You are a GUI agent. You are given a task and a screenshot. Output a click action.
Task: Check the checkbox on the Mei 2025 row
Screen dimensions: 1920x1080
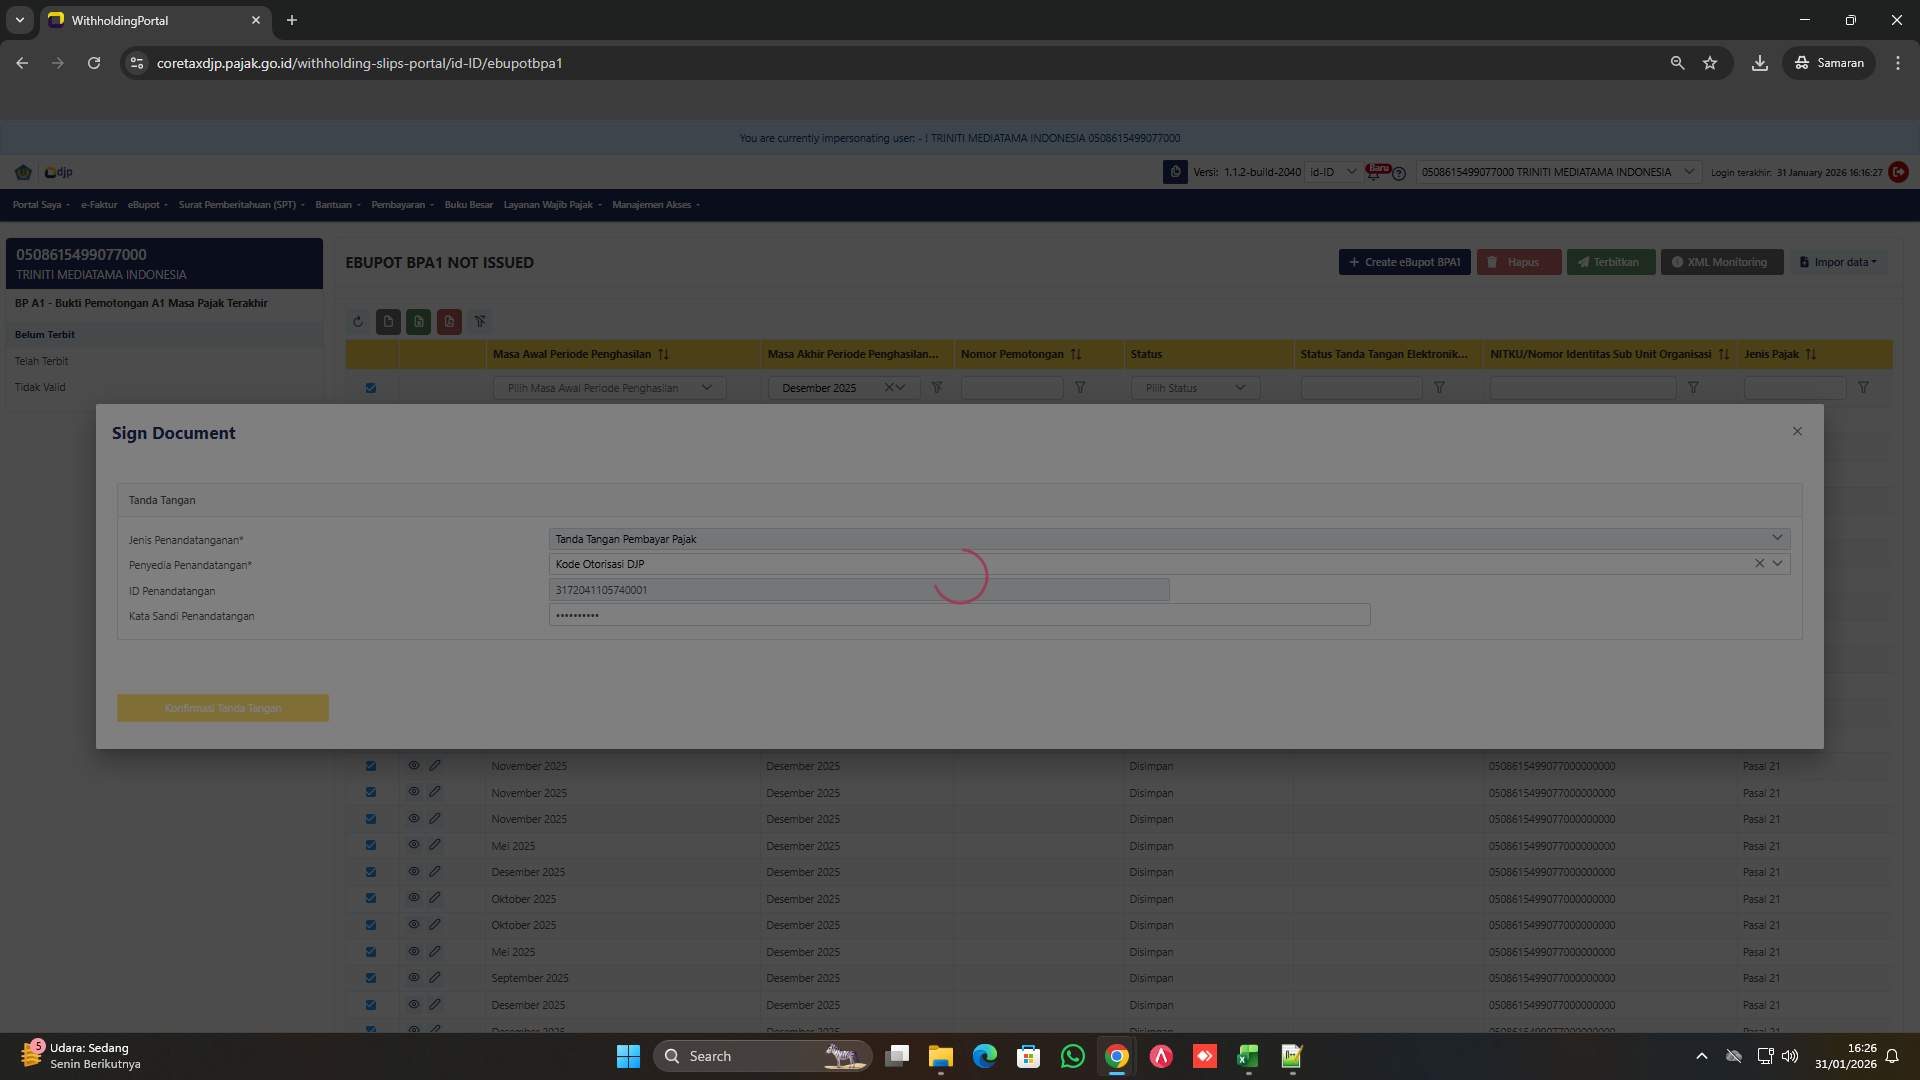(371, 845)
